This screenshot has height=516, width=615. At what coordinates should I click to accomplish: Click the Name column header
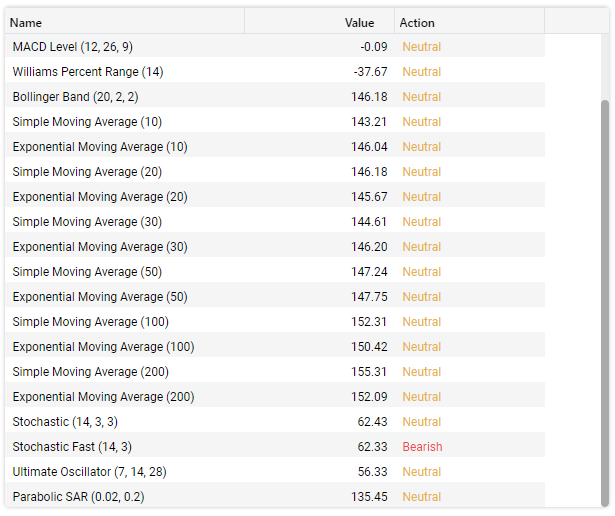[125, 23]
